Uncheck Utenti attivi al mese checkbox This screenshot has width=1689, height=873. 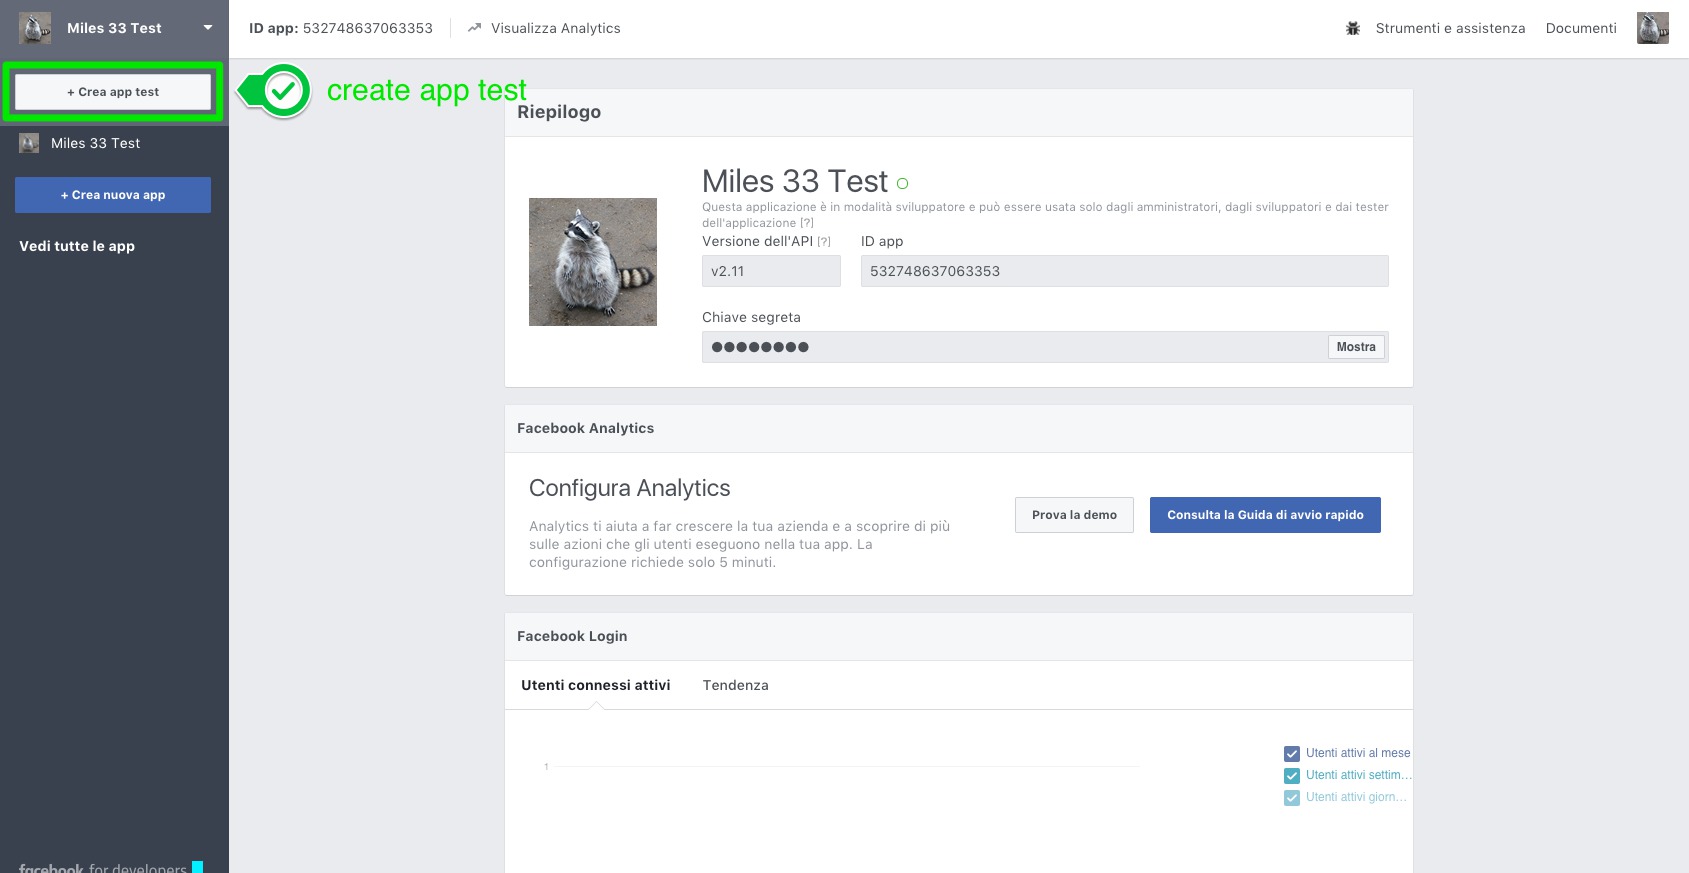(1292, 754)
